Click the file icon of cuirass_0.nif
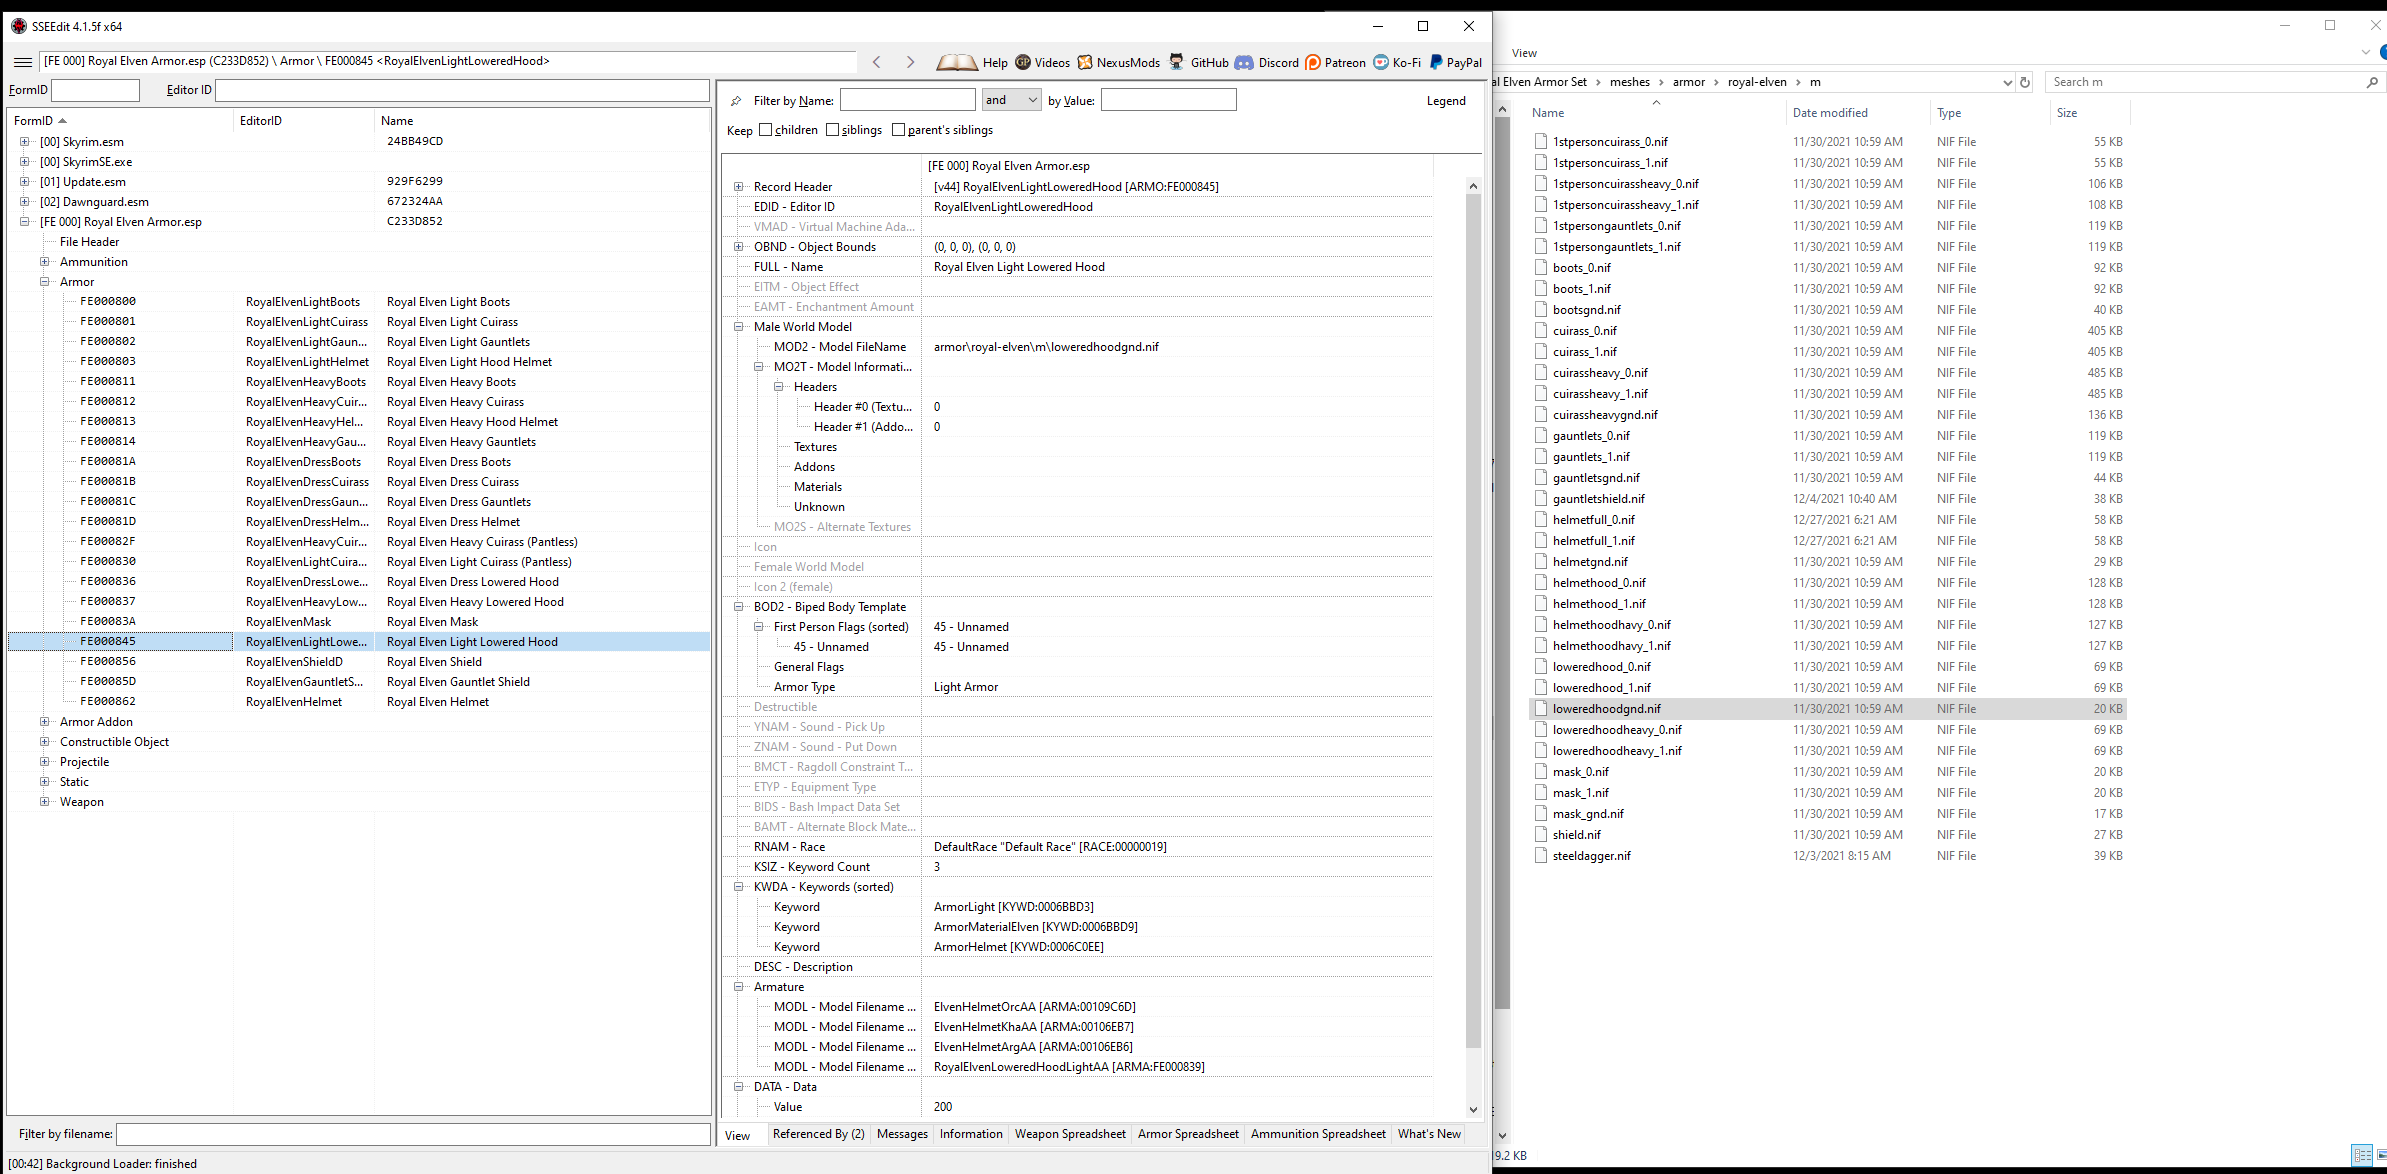The width and height of the screenshot is (2387, 1174). pos(1541,331)
